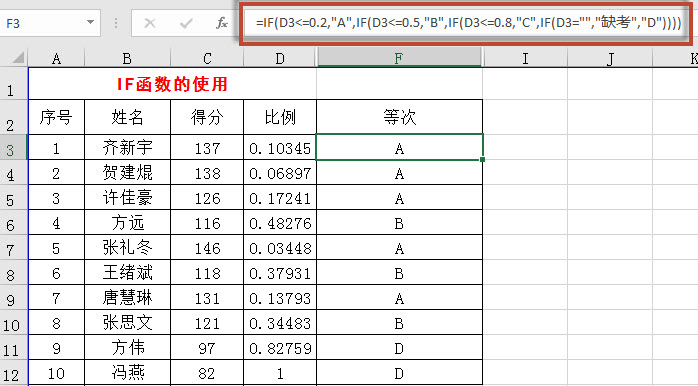Click the grade cell for 方远

tap(399, 222)
